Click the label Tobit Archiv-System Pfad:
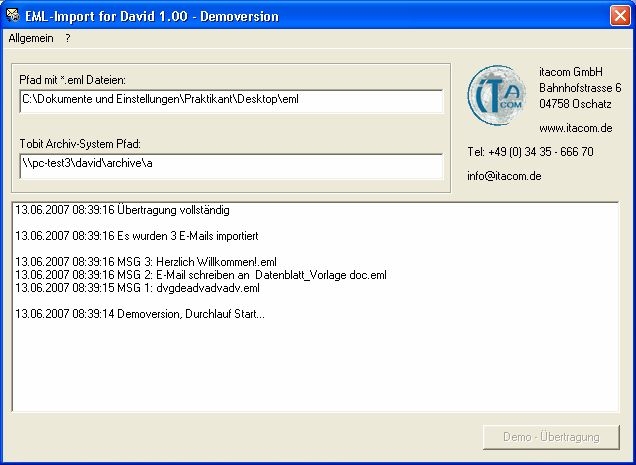The width and height of the screenshot is (636, 465). tap(80, 144)
